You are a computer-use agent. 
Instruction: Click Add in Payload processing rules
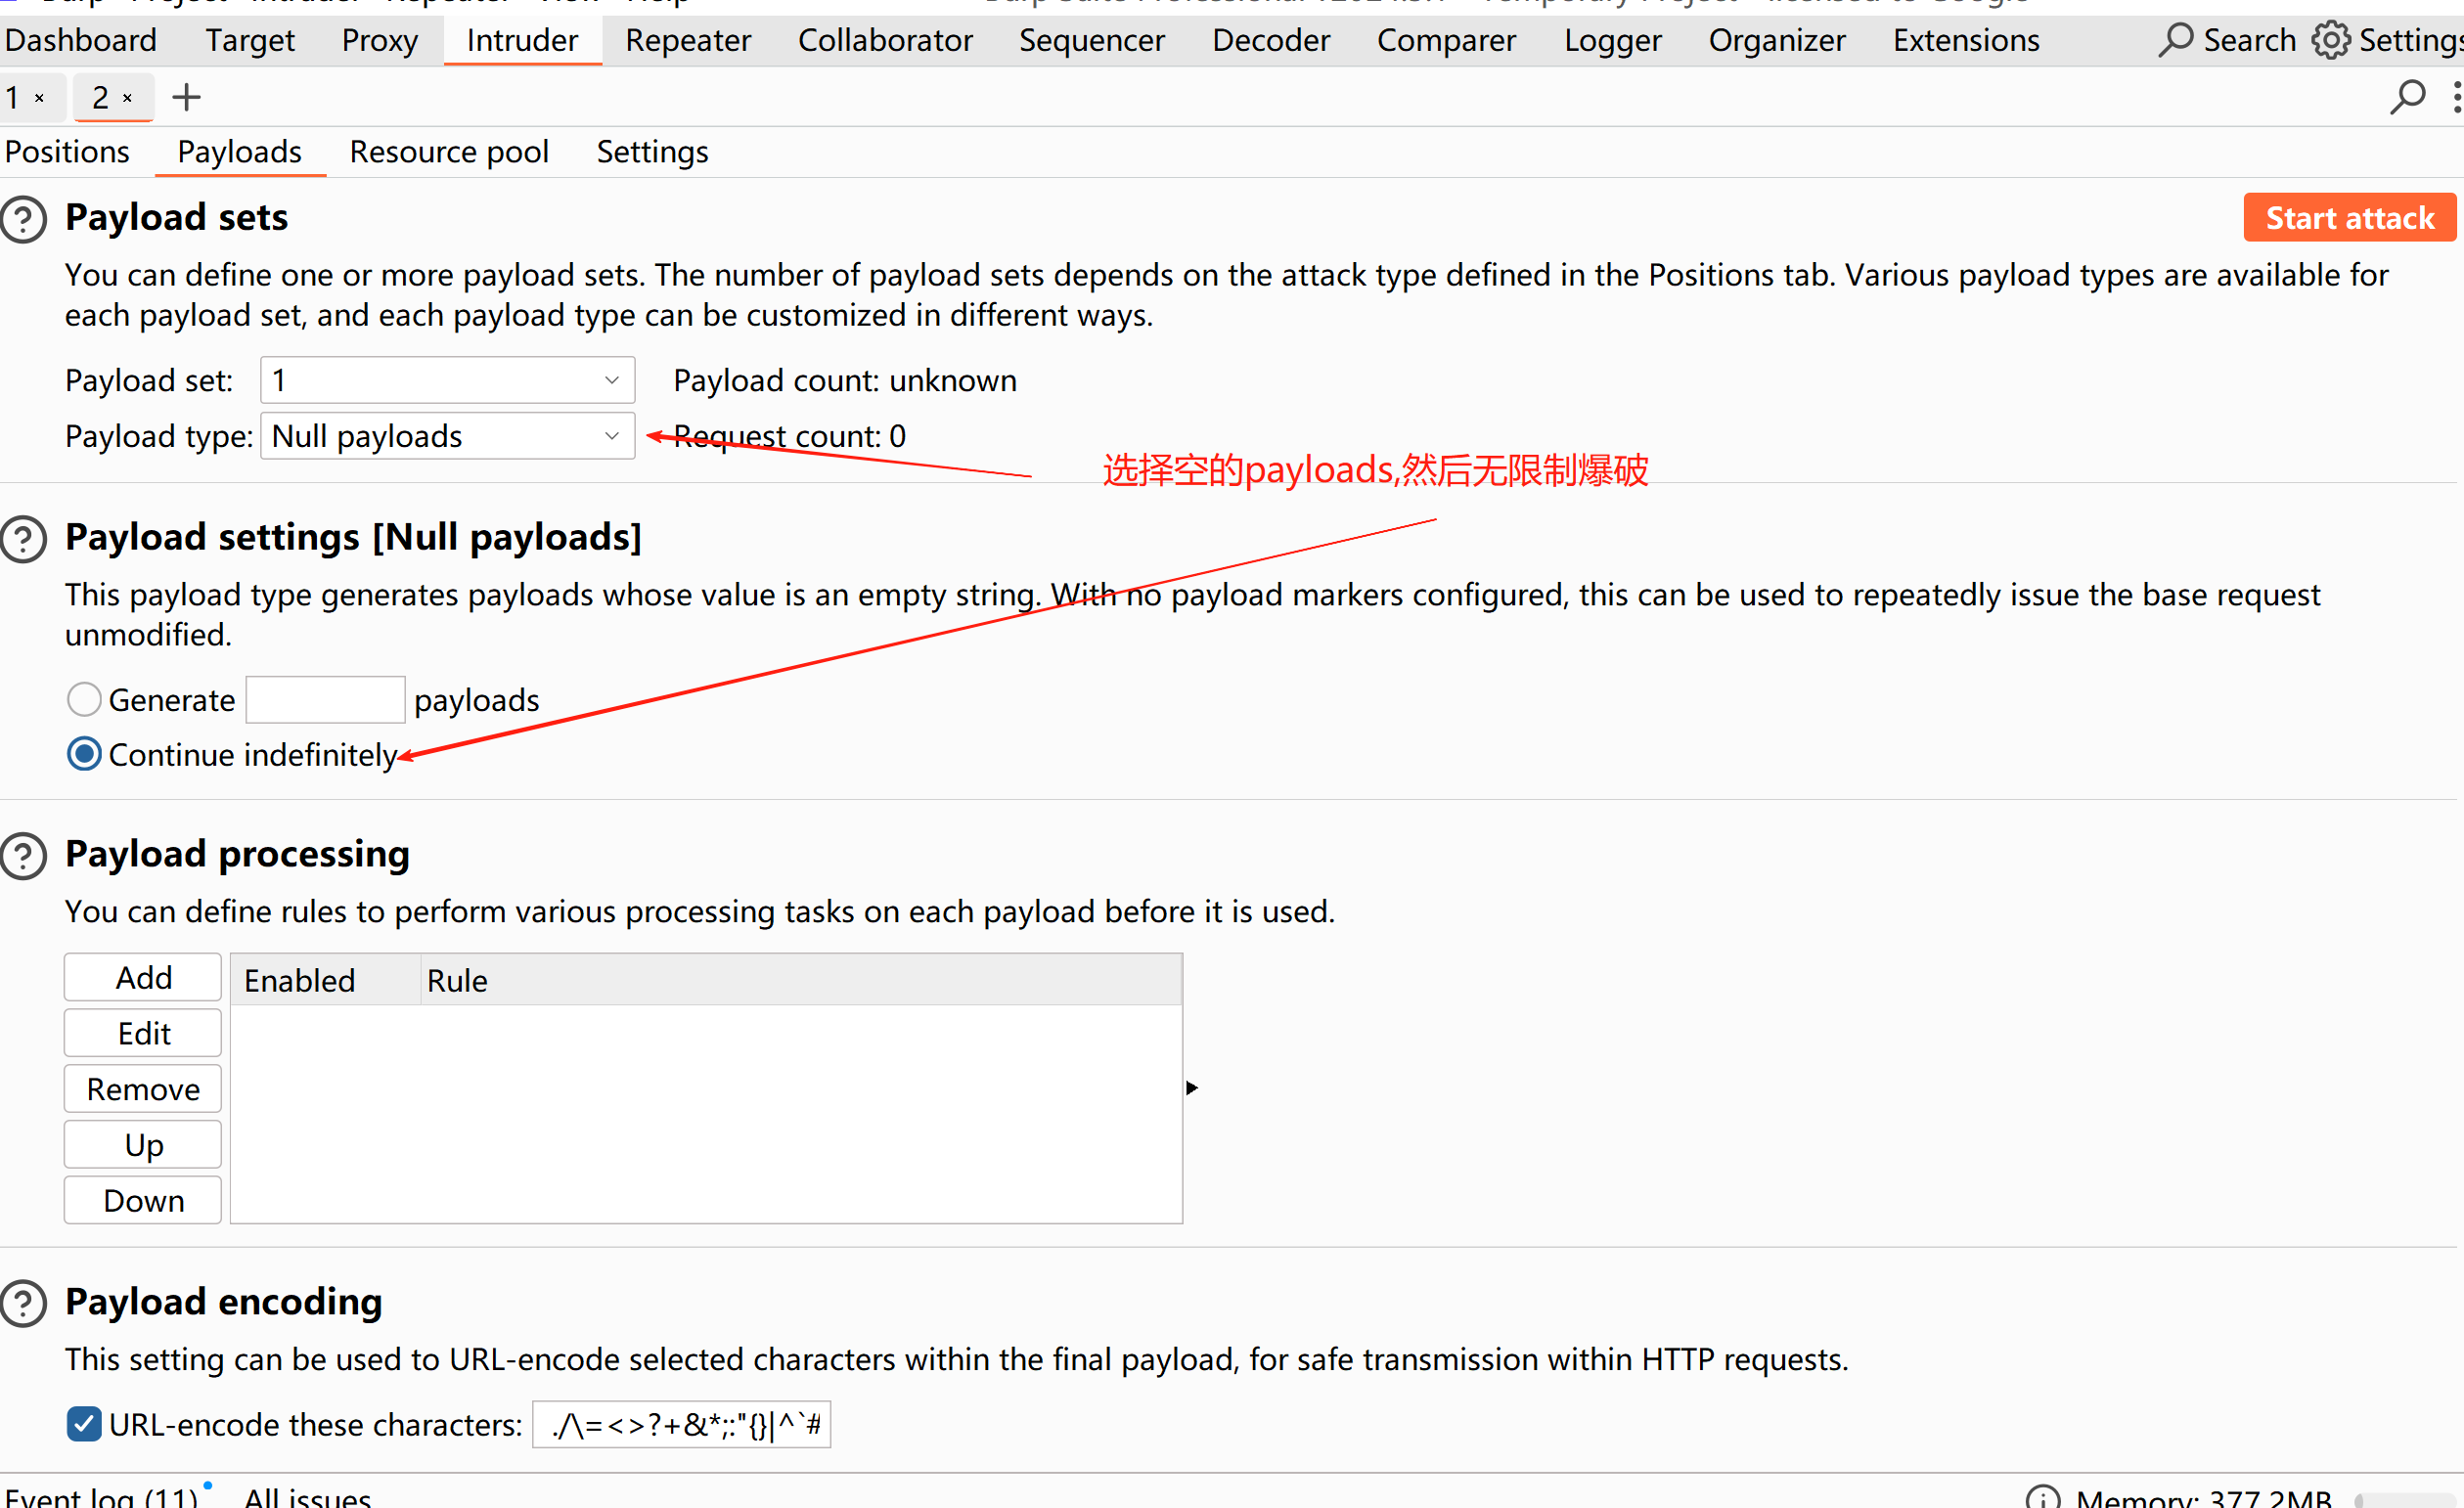[143, 978]
